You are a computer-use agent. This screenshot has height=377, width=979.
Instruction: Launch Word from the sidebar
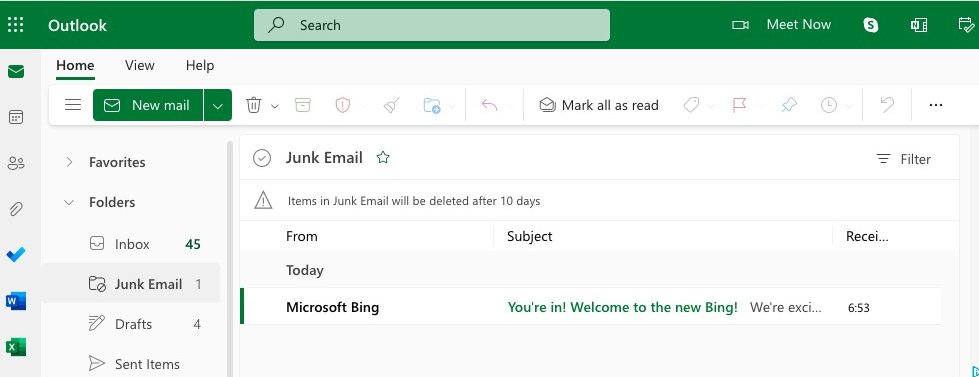(16, 301)
